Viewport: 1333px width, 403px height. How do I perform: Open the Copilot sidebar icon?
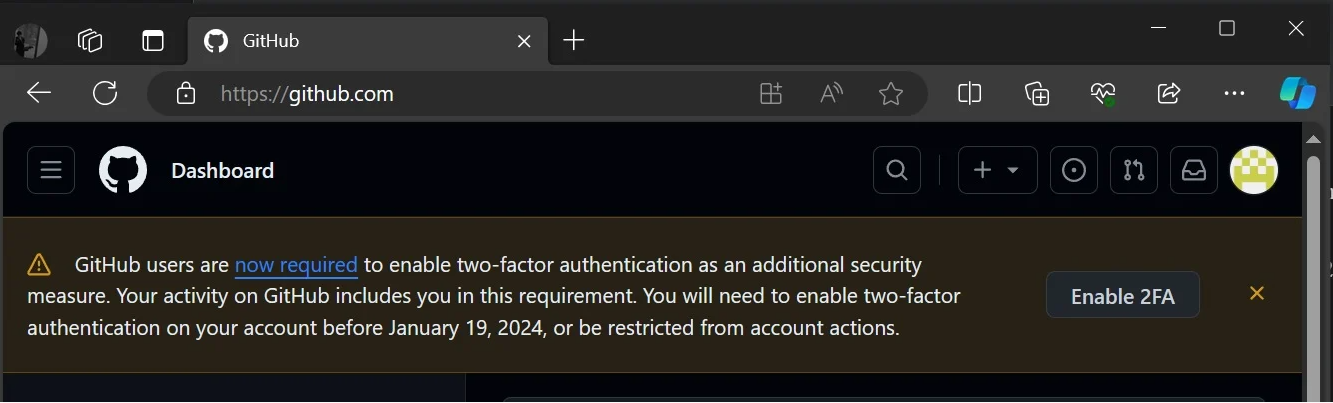click(x=1298, y=94)
